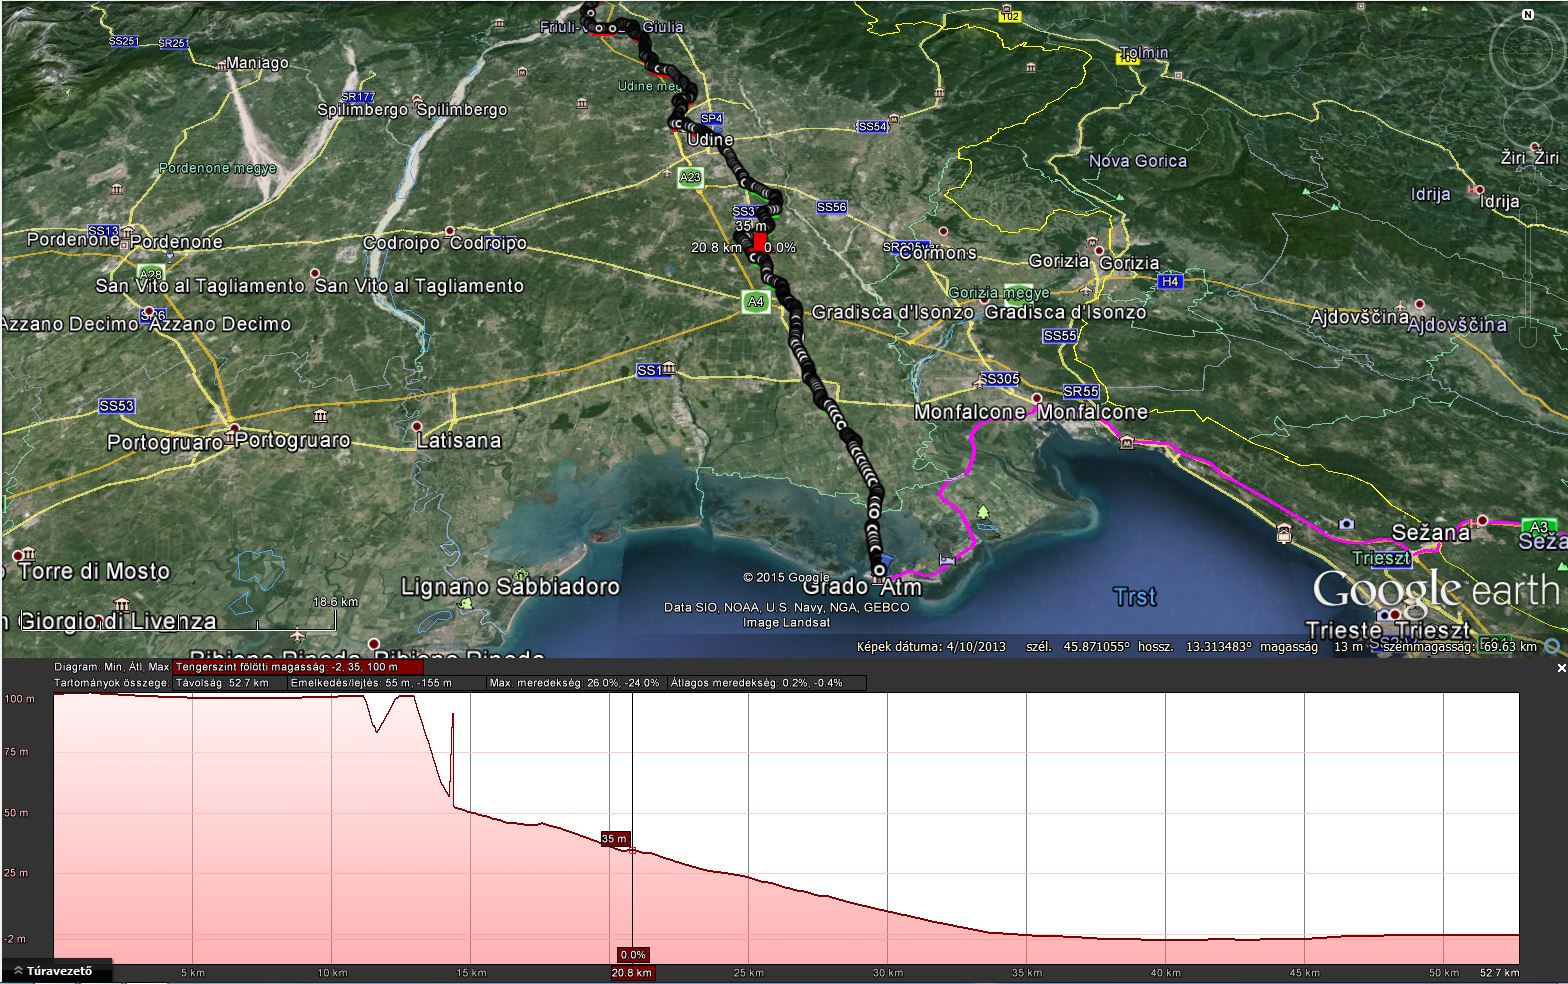Open the Túravezető tour guide panel
Image resolution: width=1568 pixels, height=984 pixels.
click(x=56, y=971)
